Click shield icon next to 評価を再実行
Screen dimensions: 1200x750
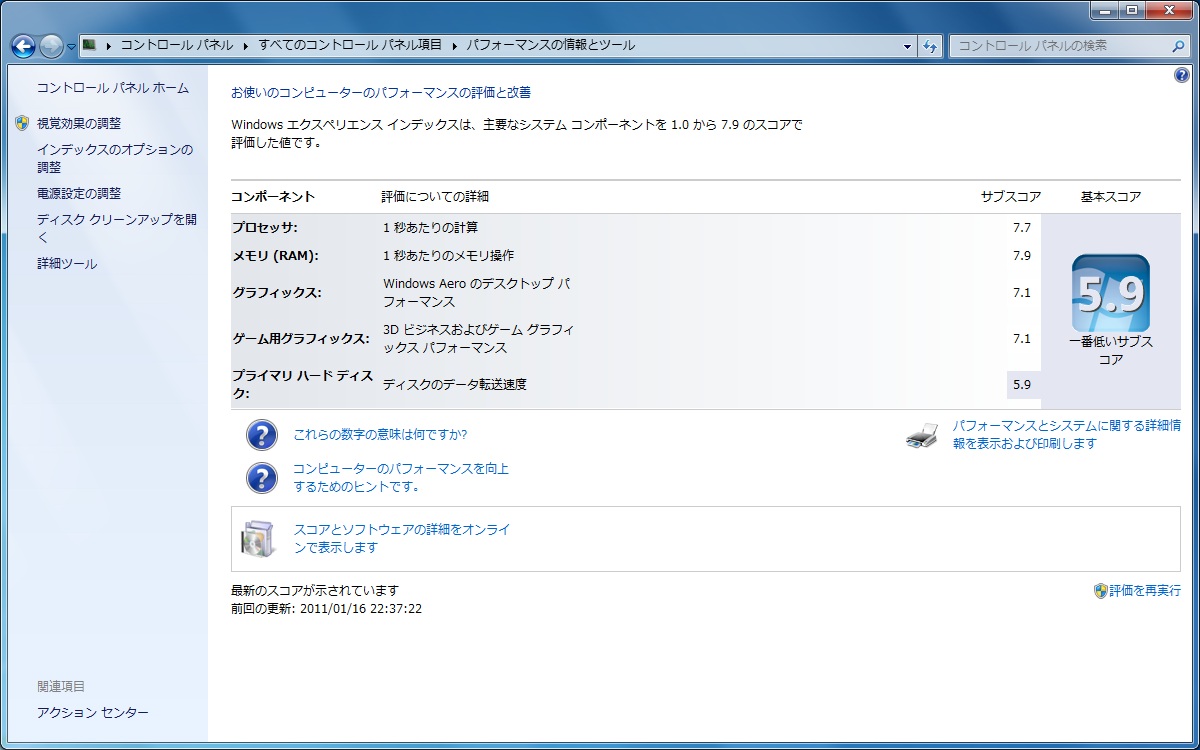(x=1101, y=591)
